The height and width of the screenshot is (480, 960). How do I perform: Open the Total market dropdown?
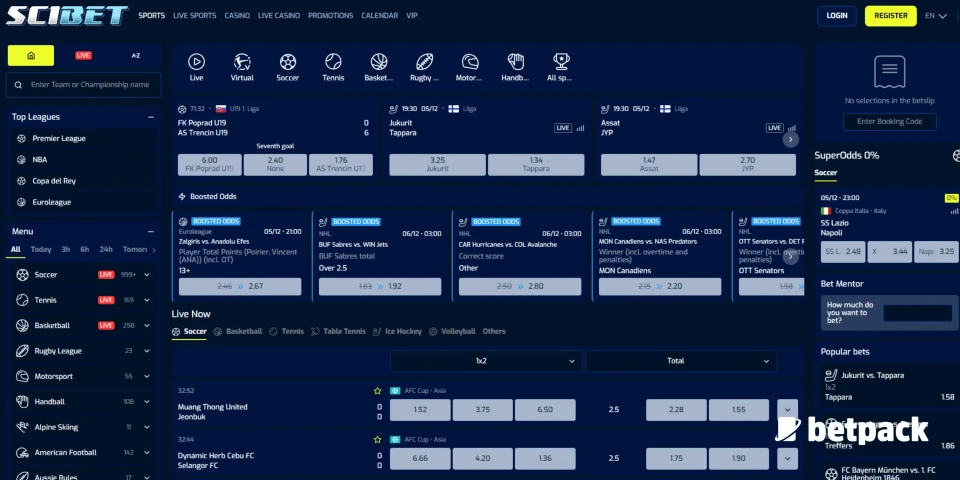681,361
